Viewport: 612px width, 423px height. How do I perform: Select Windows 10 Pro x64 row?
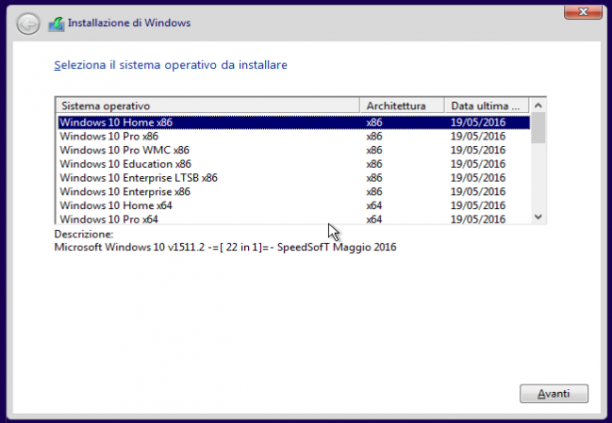coord(294,219)
